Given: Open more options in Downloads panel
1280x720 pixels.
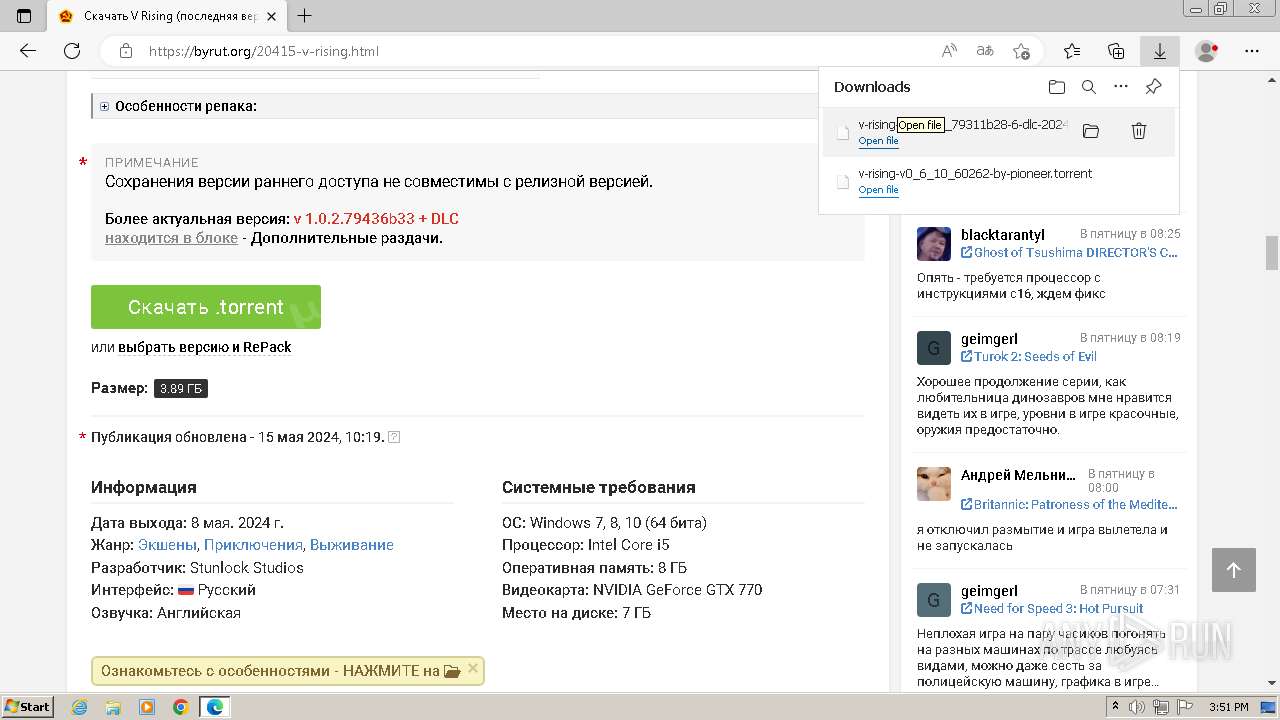Looking at the screenshot, I should pyautogui.click(x=1121, y=87).
